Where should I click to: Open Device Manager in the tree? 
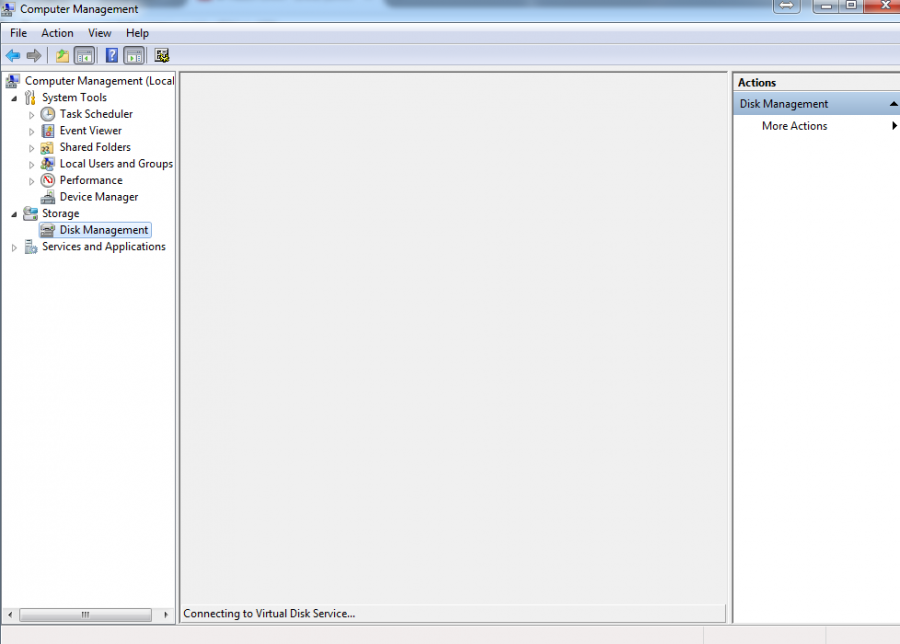[x=98, y=197]
